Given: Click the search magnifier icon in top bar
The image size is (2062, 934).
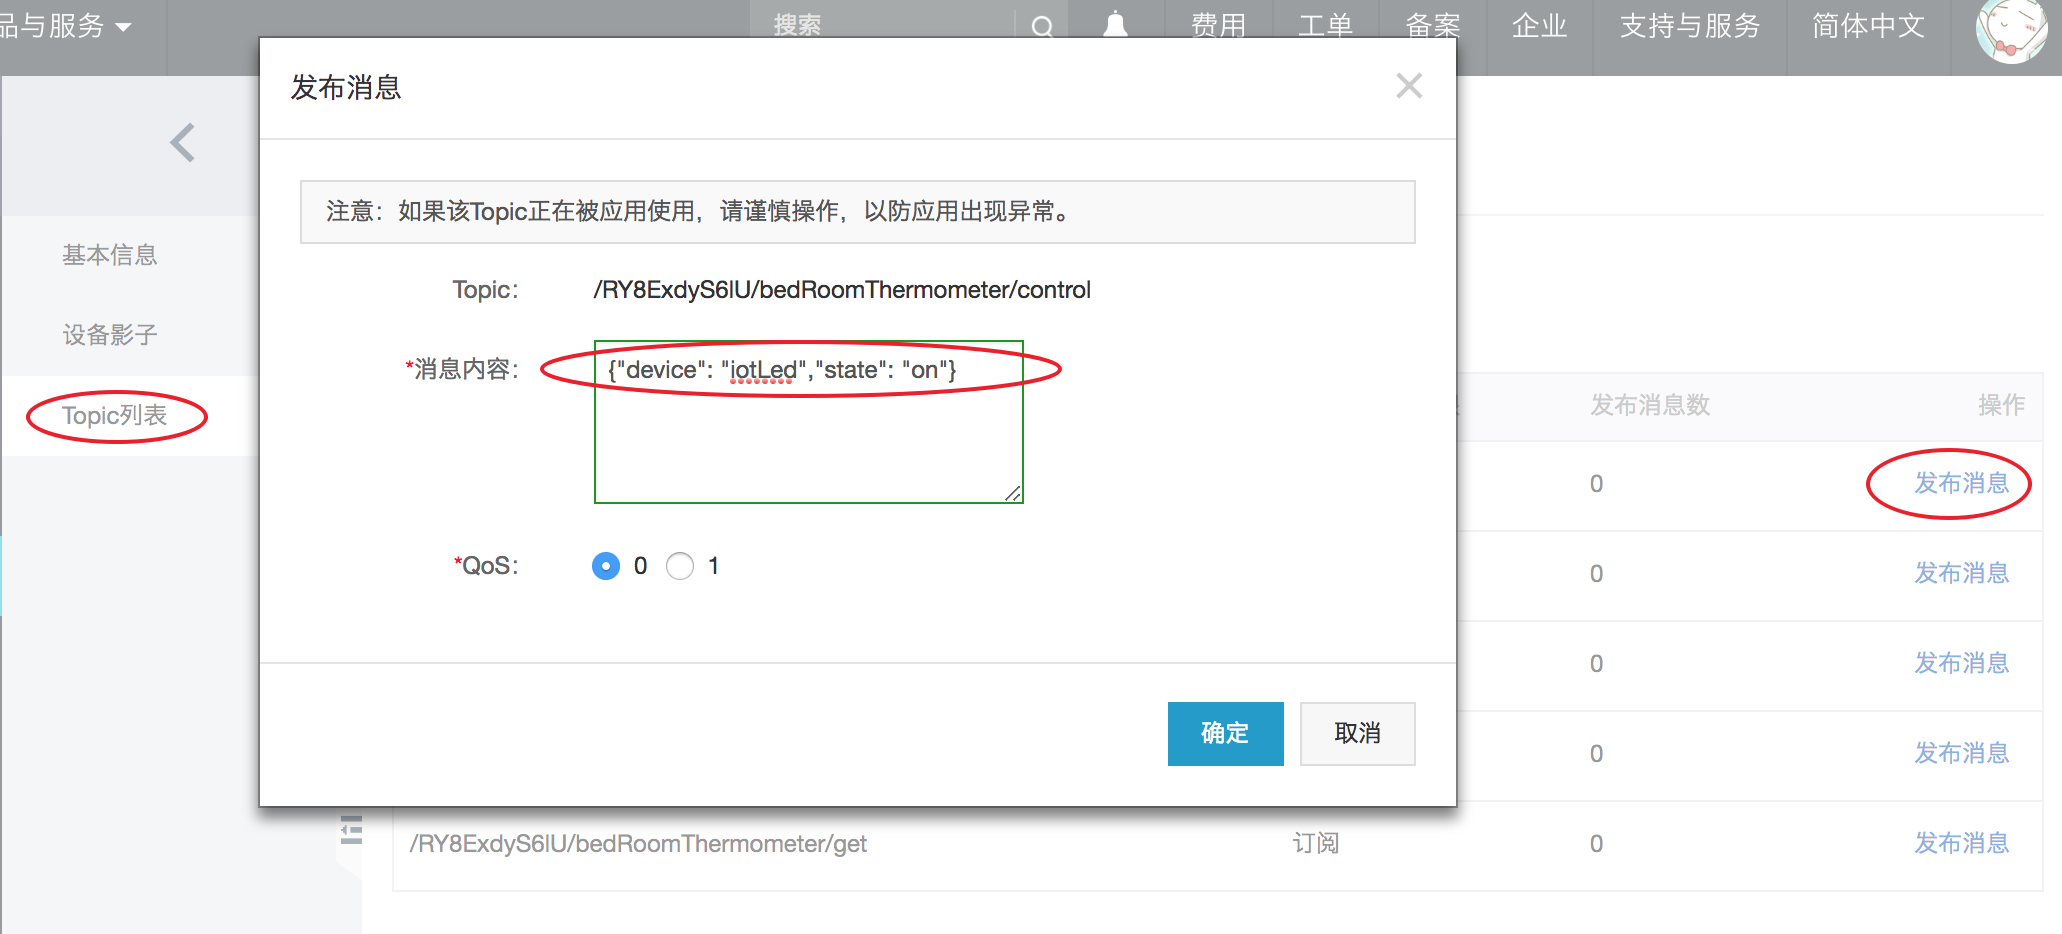Looking at the screenshot, I should (x=1042, y=27).
